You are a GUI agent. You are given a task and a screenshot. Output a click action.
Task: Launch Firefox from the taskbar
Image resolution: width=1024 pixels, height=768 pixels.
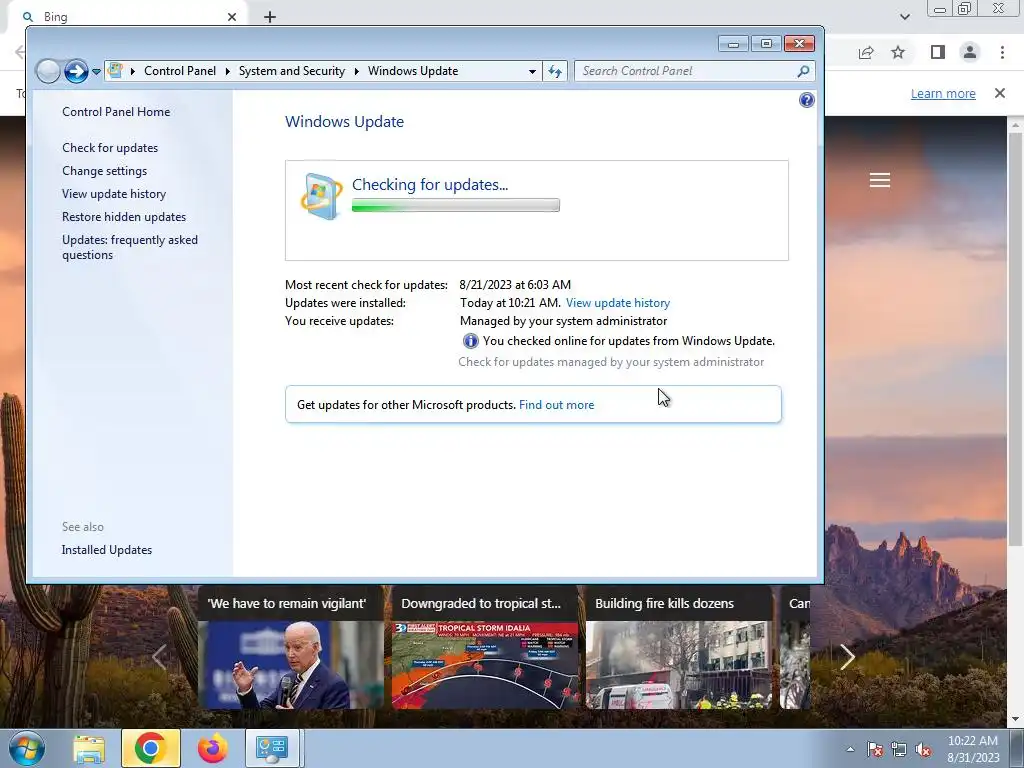pos(212,748)
